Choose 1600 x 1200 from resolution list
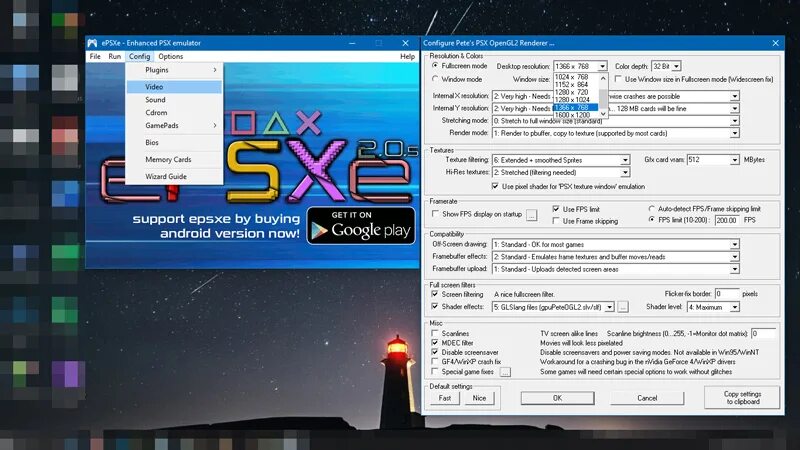 tap(576, 115)
